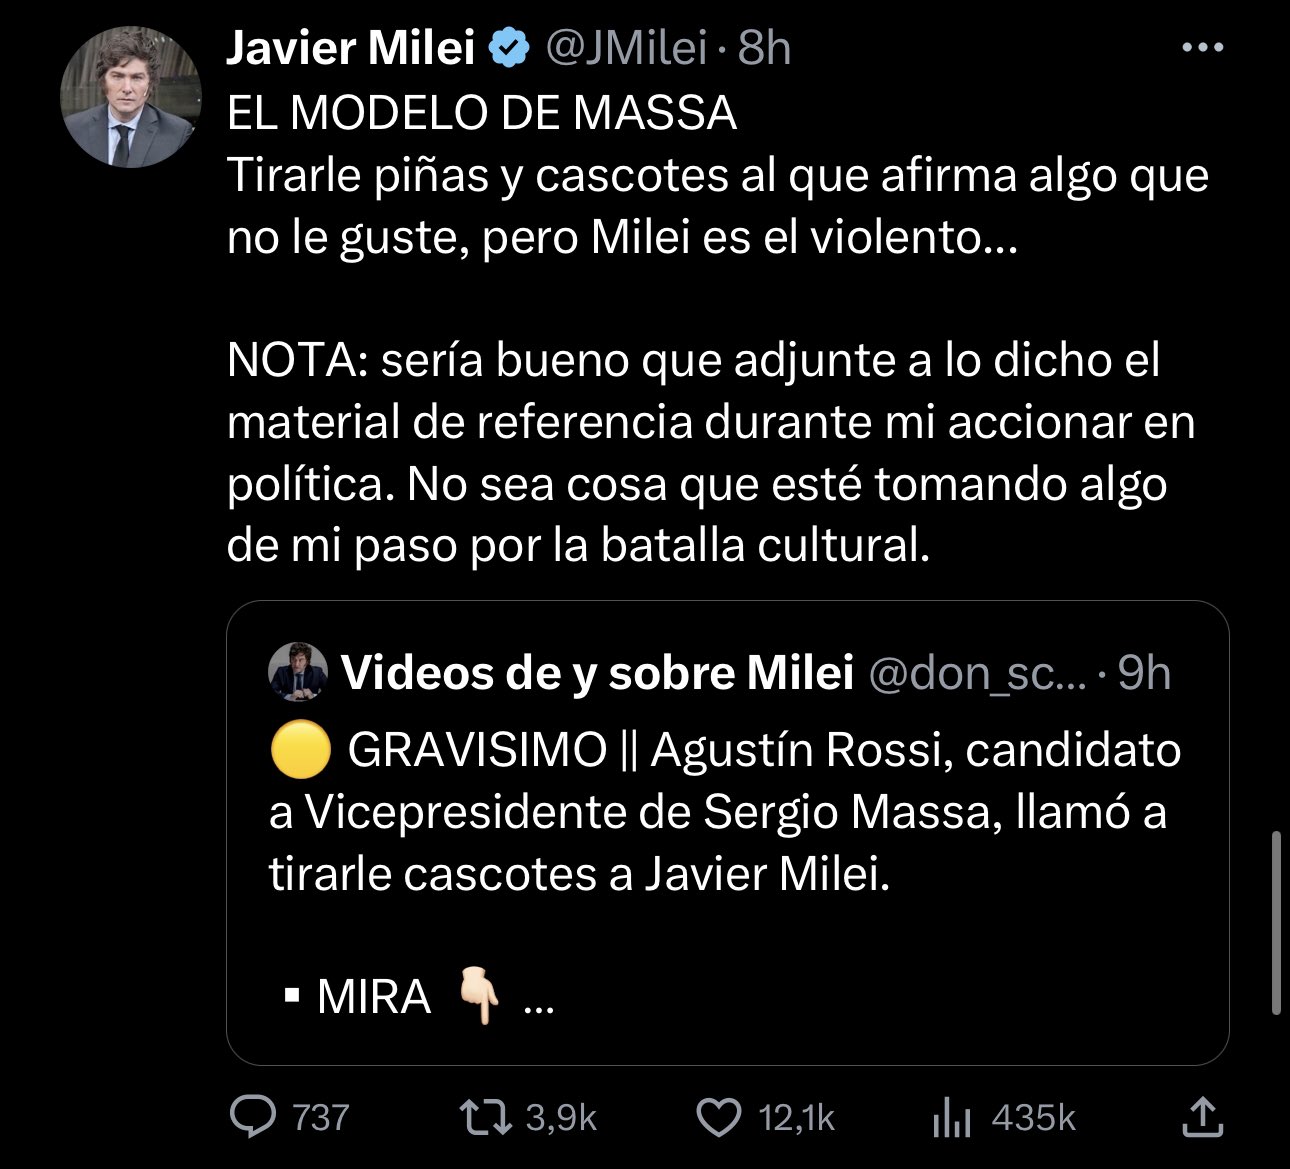Expand the truncated quoted tweet ellipsis after MIRA
Screen dimensions: 1290x1169
pyautogui.click(x=539, y=1000)
